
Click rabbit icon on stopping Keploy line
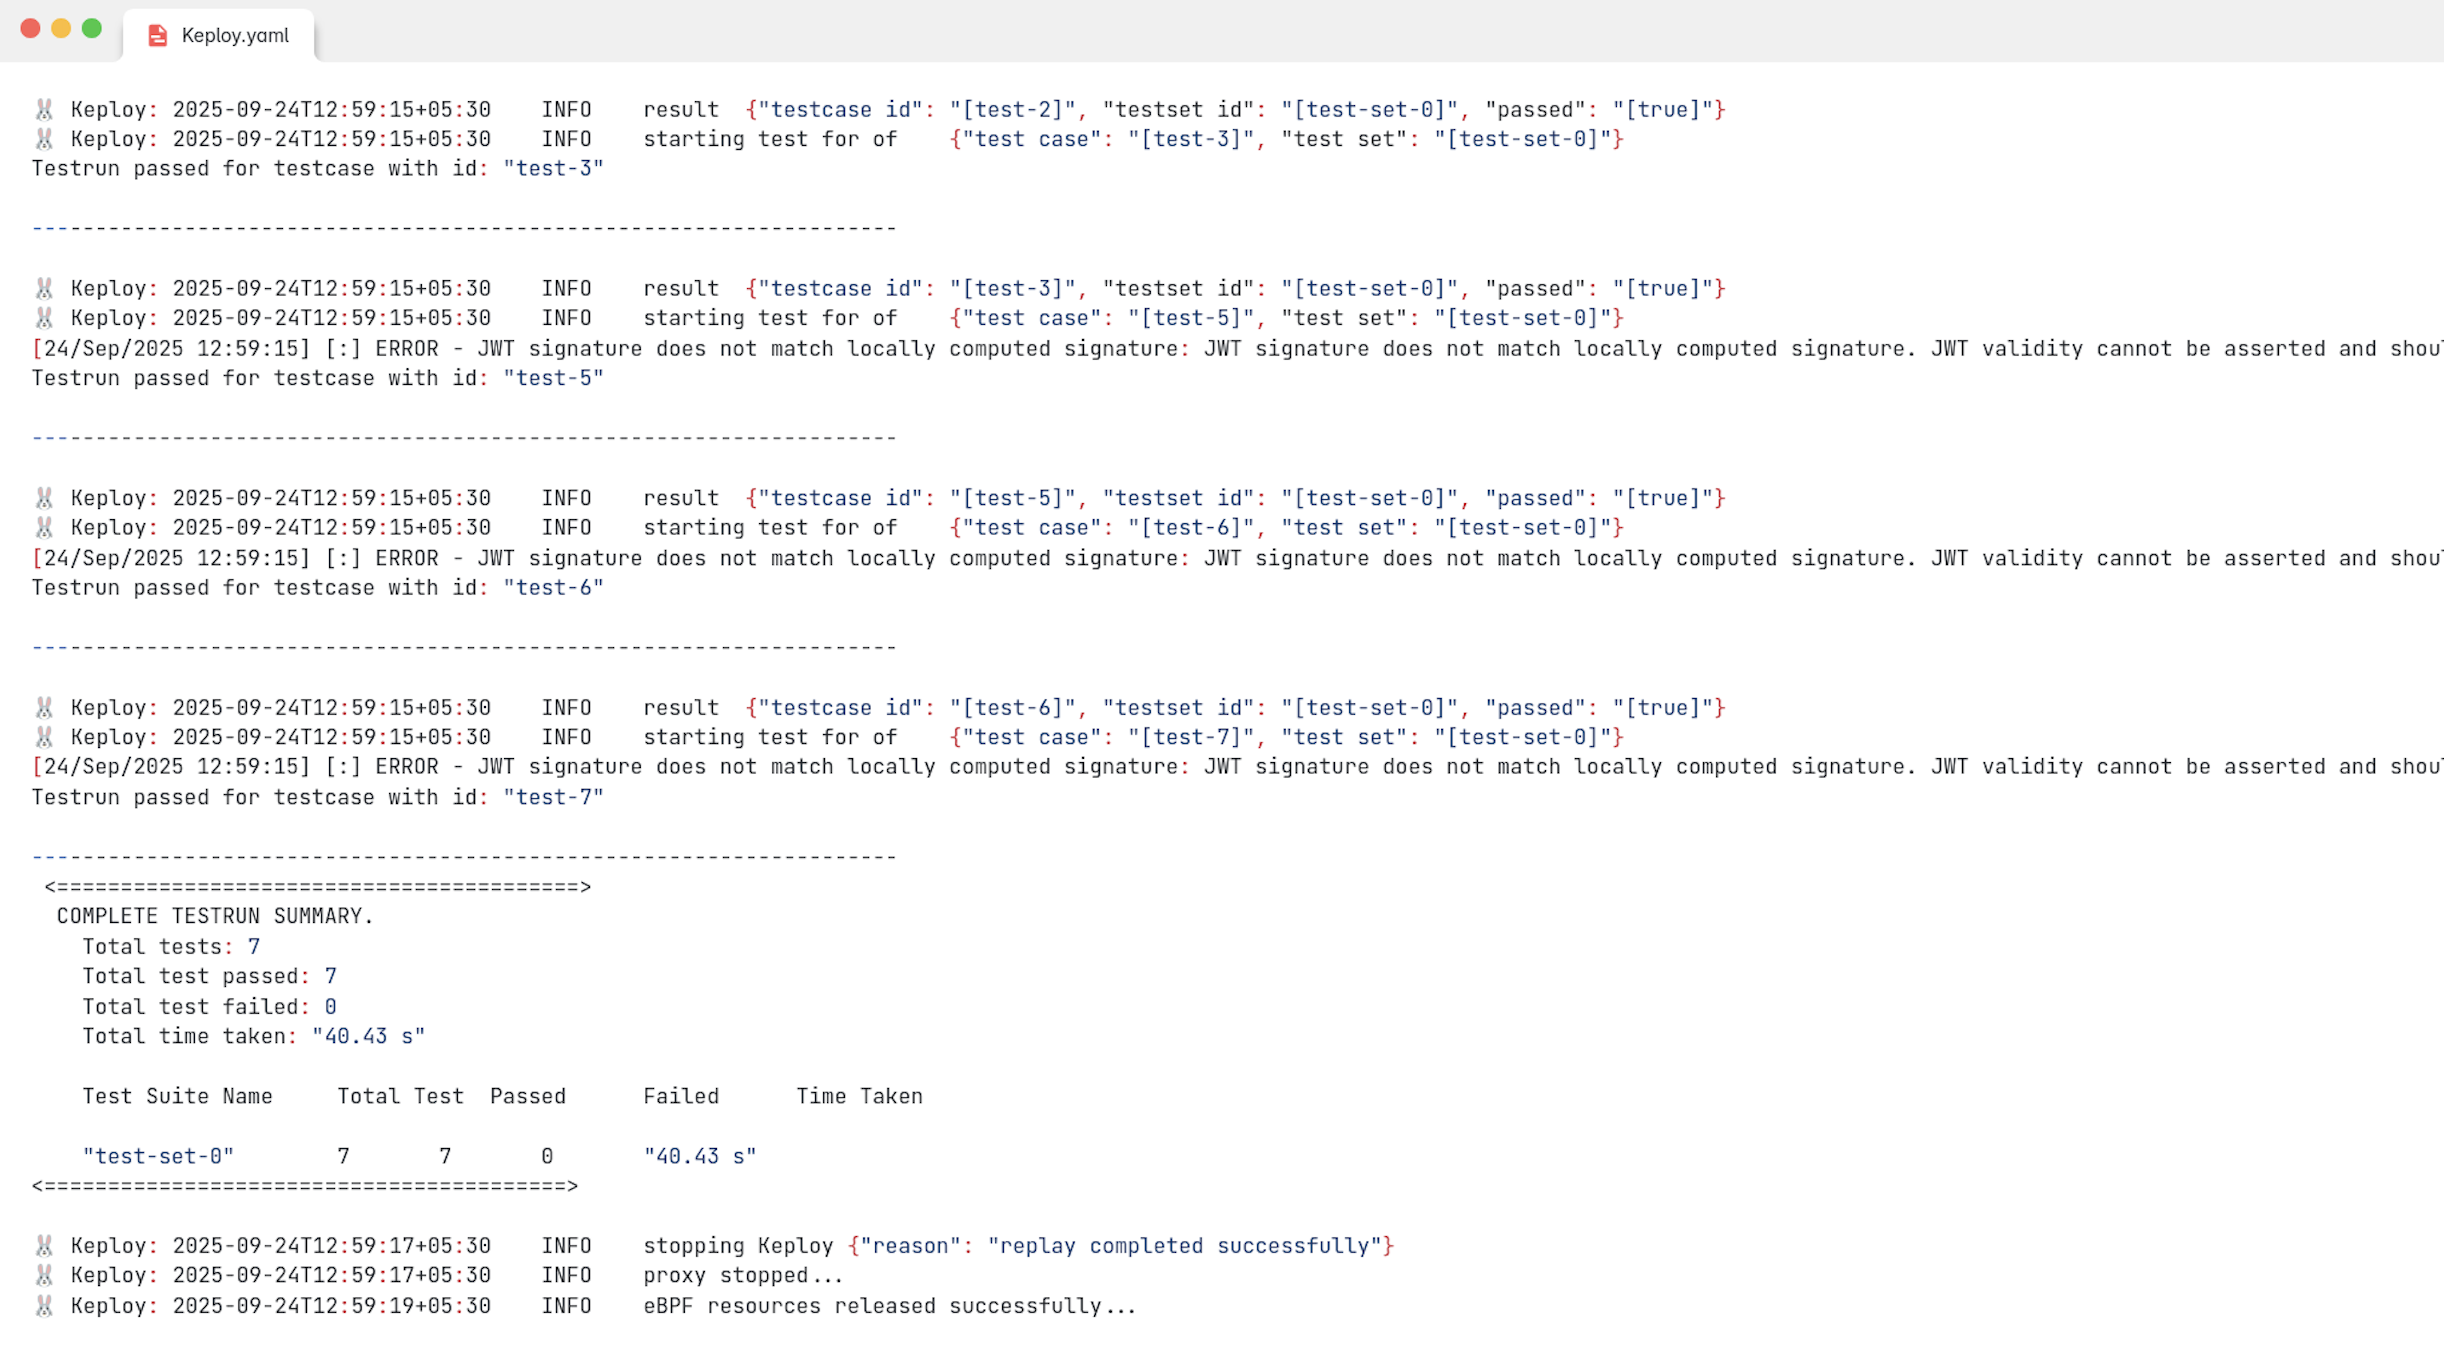pyautogui.click(x=44, y=1246)
